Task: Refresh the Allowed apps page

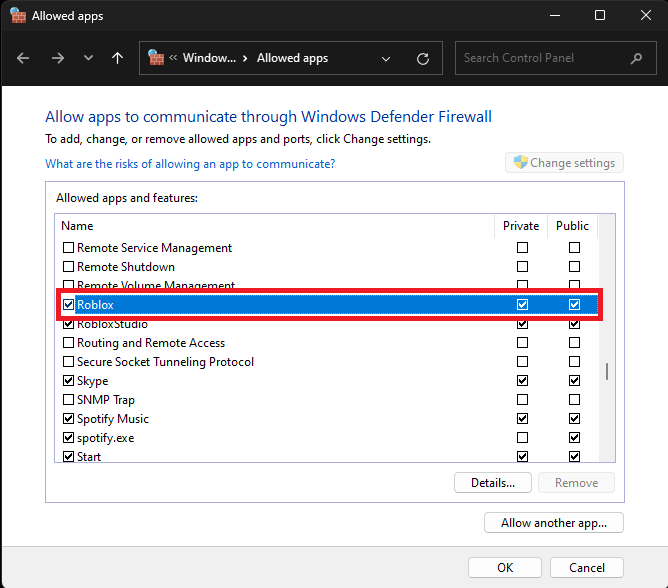Action: click(423, 58)
